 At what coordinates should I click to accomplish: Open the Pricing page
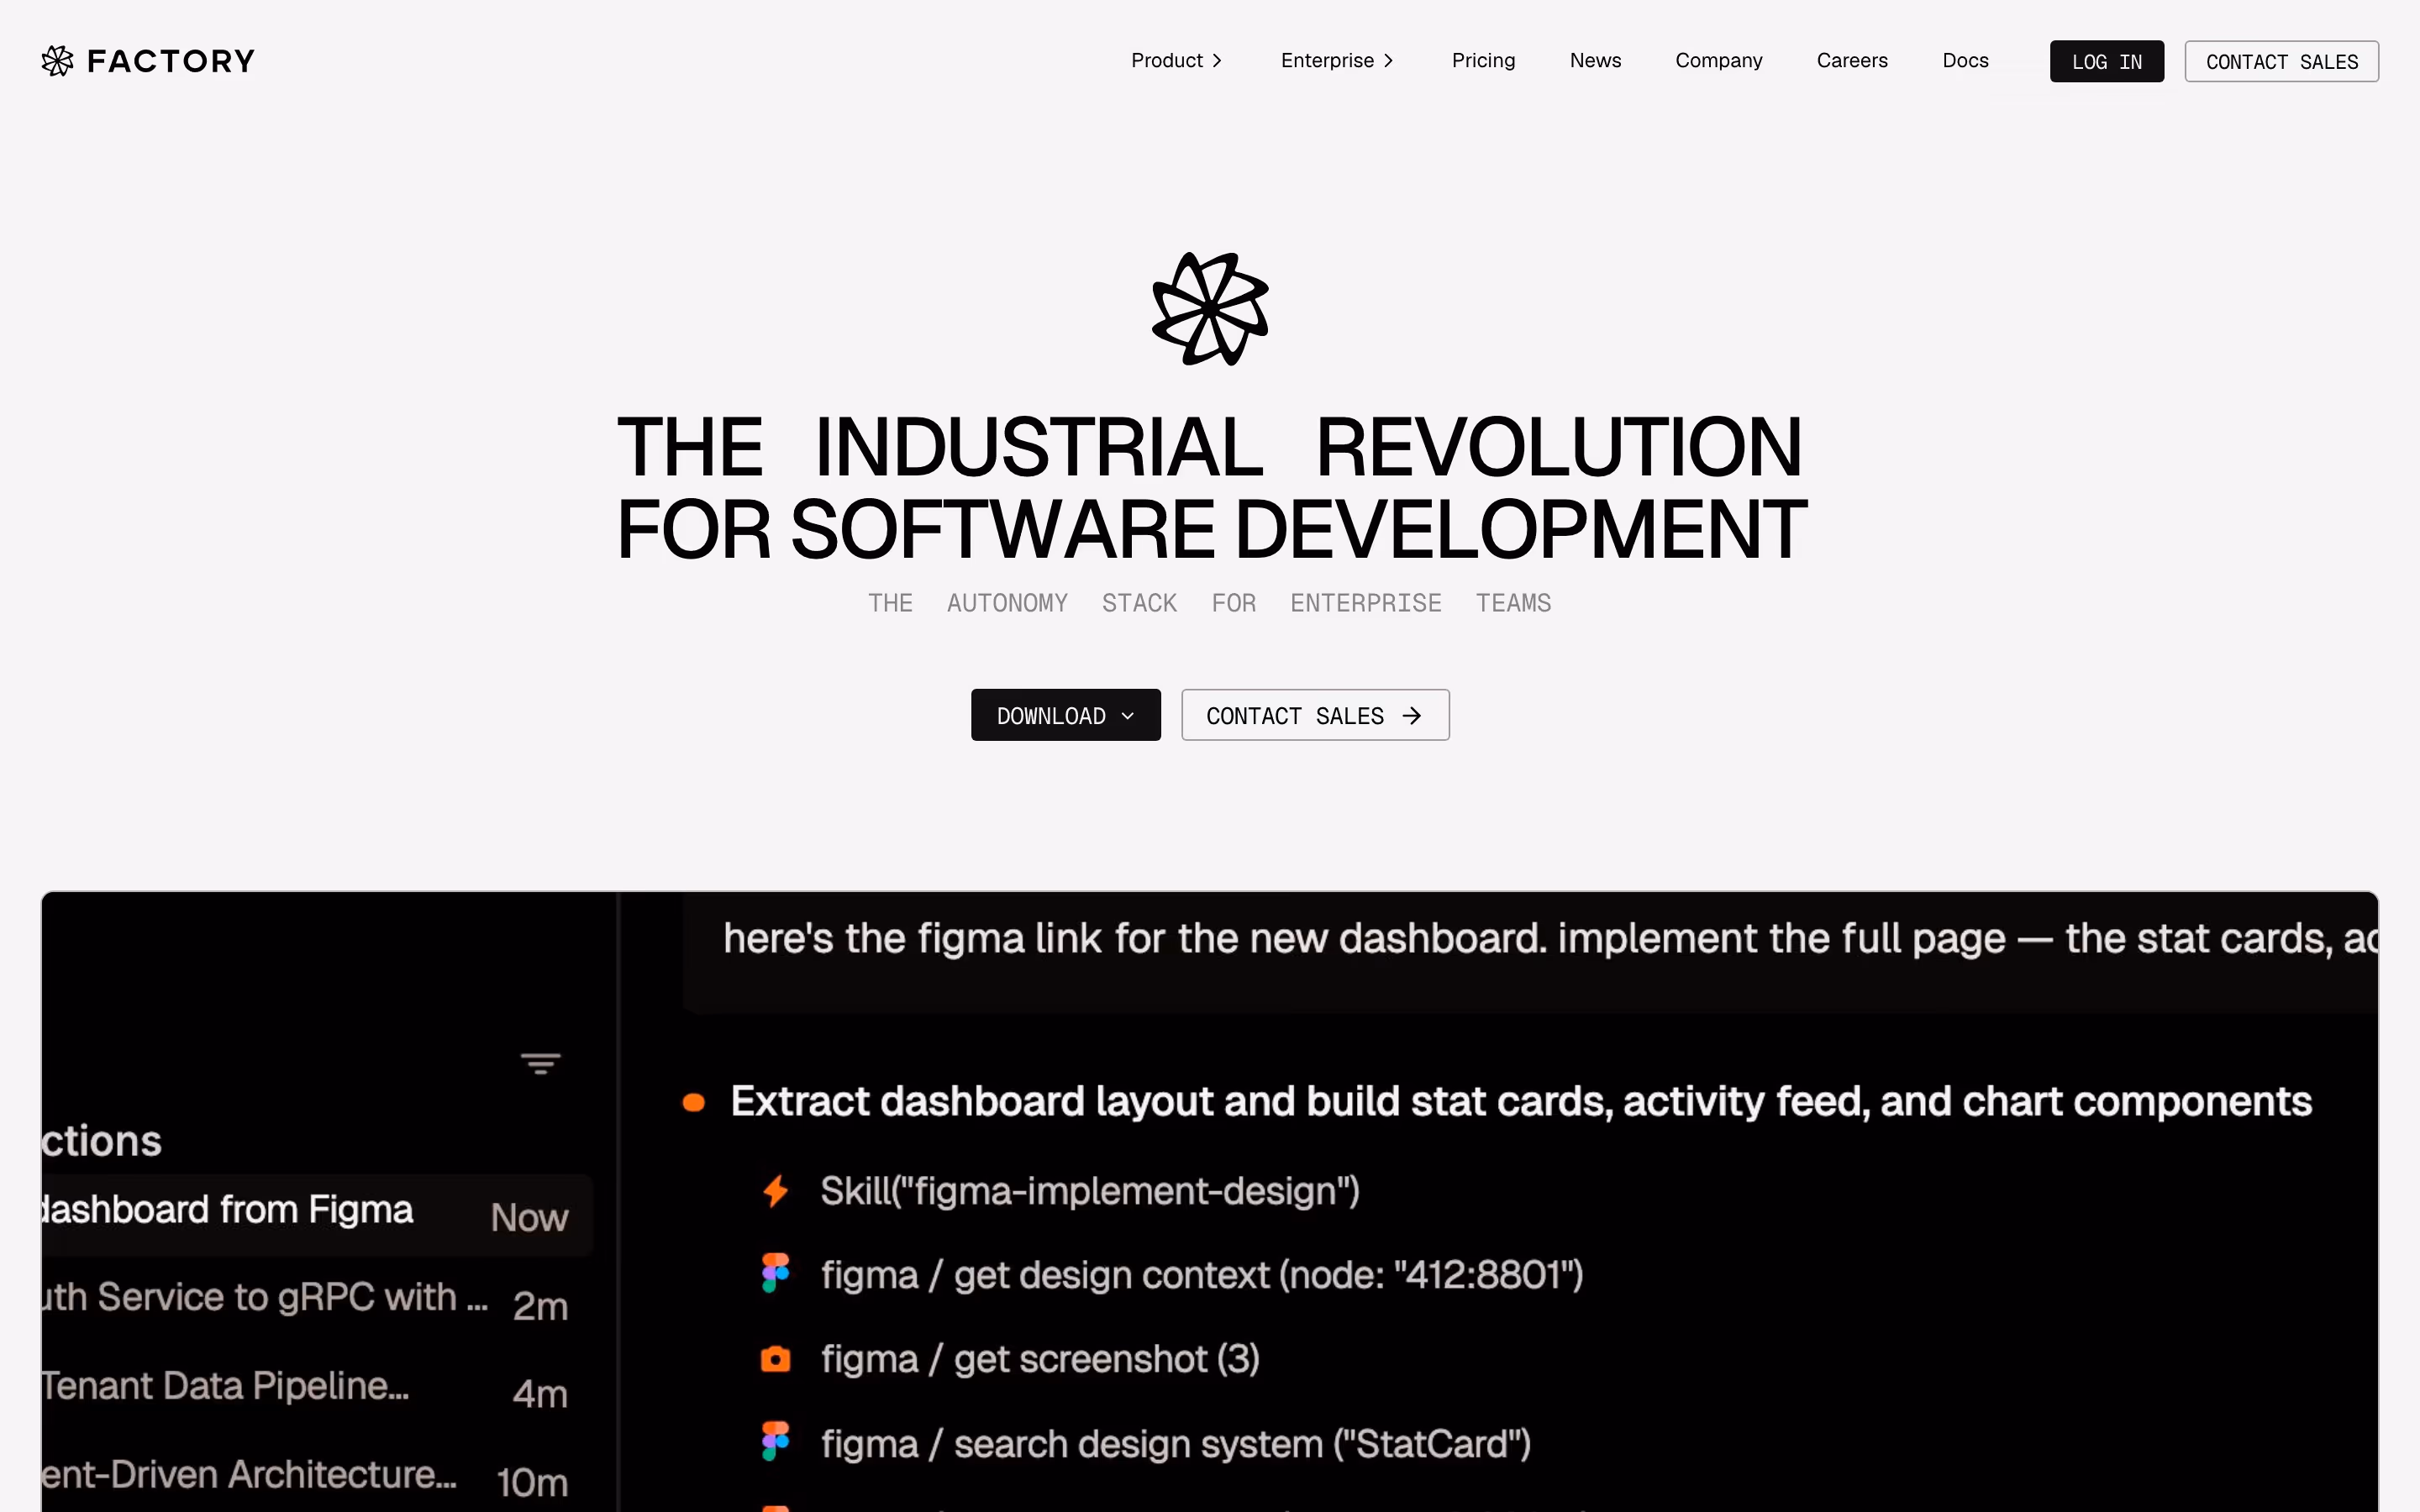(x=1483, y=61)
